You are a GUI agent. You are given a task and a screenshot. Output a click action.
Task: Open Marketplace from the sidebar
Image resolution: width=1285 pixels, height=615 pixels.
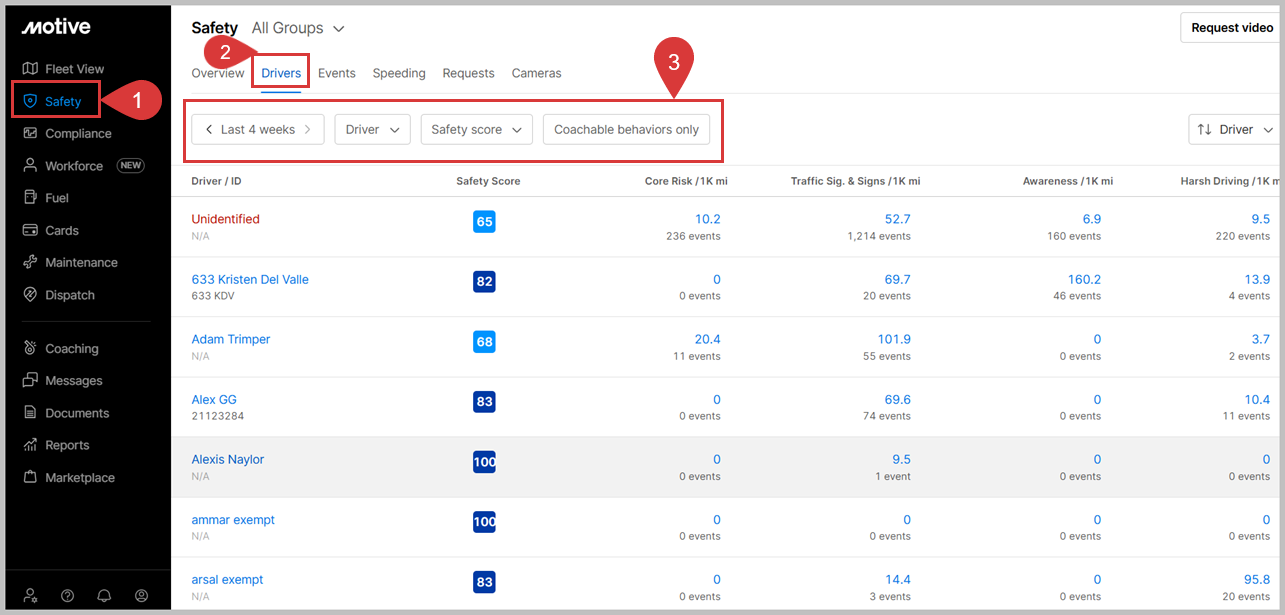(68, 477)
